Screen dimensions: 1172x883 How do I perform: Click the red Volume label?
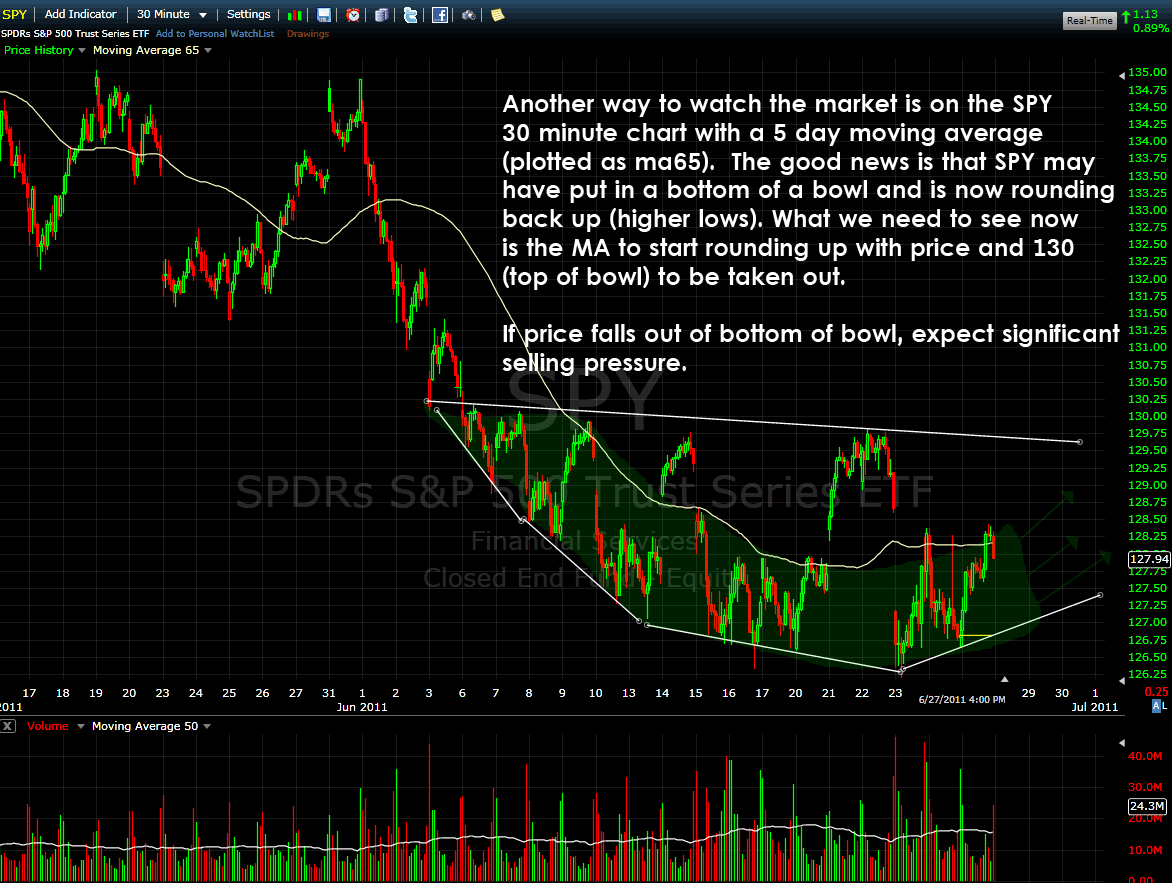click(x=48, y=726)
